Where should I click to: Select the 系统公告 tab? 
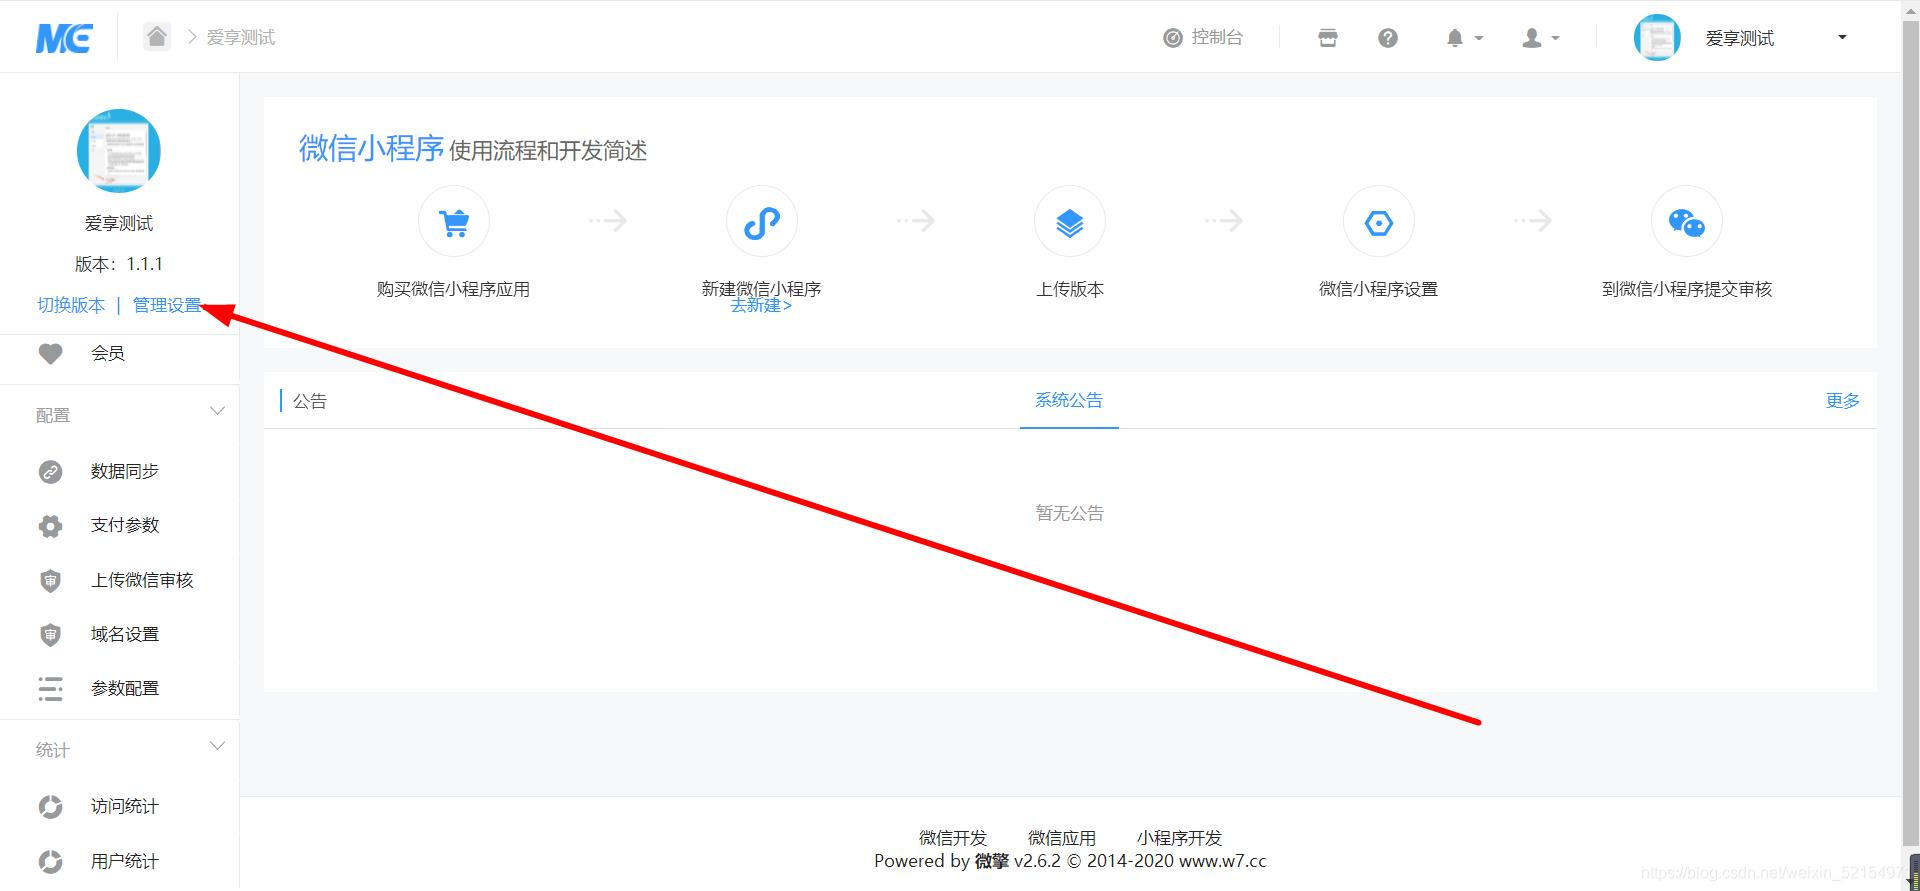pyautogui.click(x=1069, y=400)
